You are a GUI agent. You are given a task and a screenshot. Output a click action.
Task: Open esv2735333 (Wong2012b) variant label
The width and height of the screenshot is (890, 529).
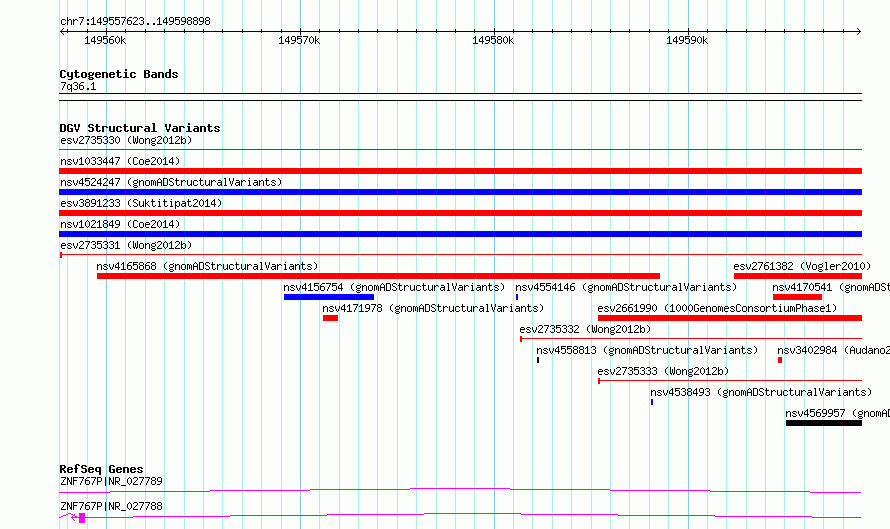663,371
